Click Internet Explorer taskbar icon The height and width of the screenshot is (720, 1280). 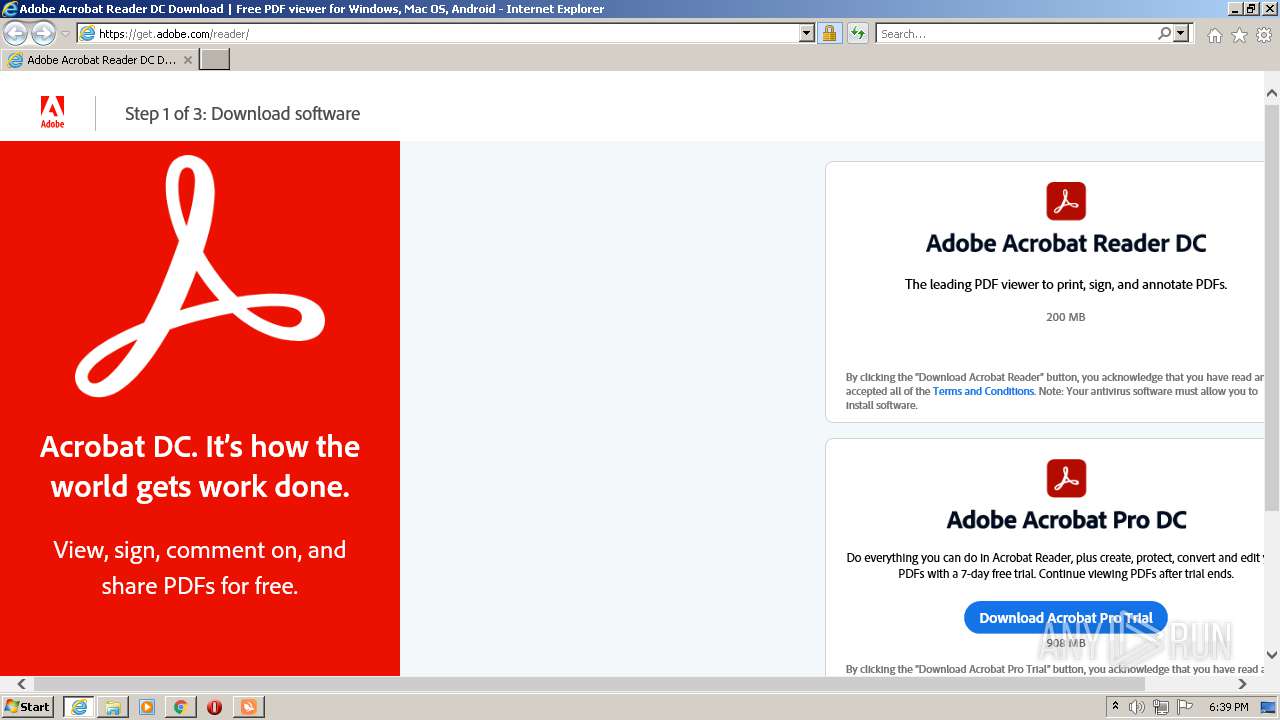click(79, 707)
